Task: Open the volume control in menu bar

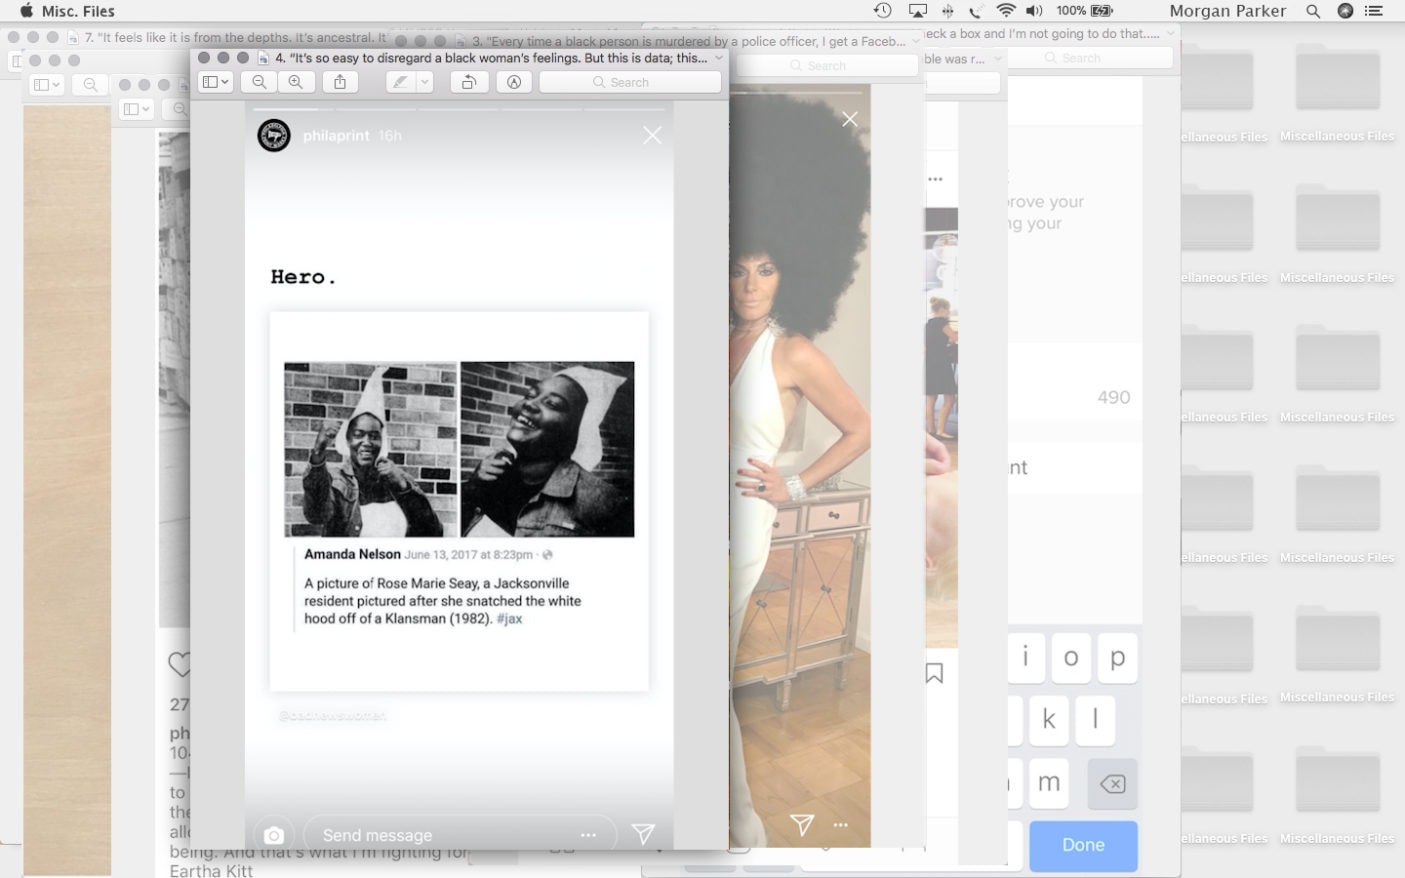Action: click(x=1034, y=11)
